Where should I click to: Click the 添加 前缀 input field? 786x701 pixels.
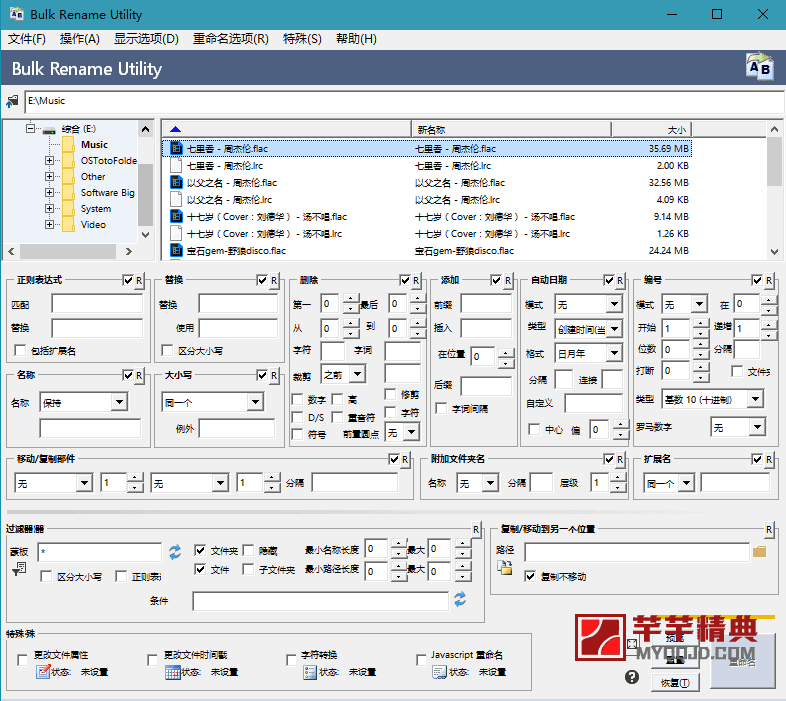pos(486,304)
